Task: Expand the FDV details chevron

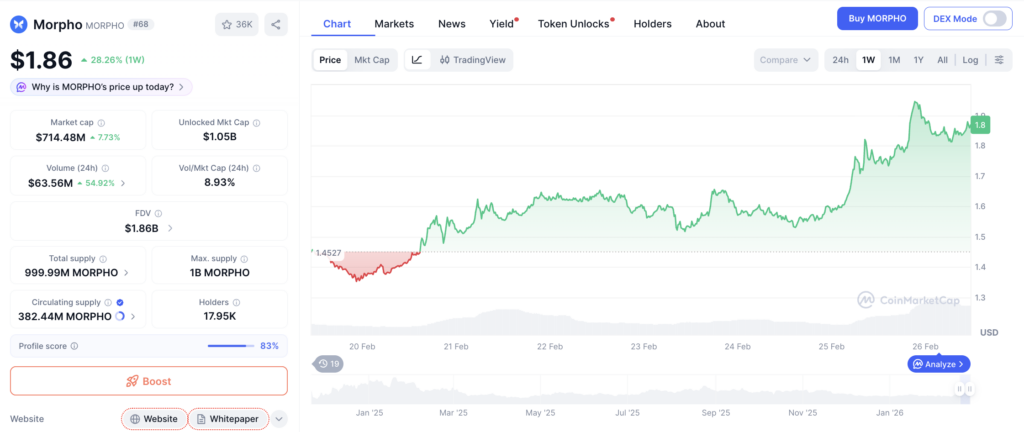Action: point(170,228)
